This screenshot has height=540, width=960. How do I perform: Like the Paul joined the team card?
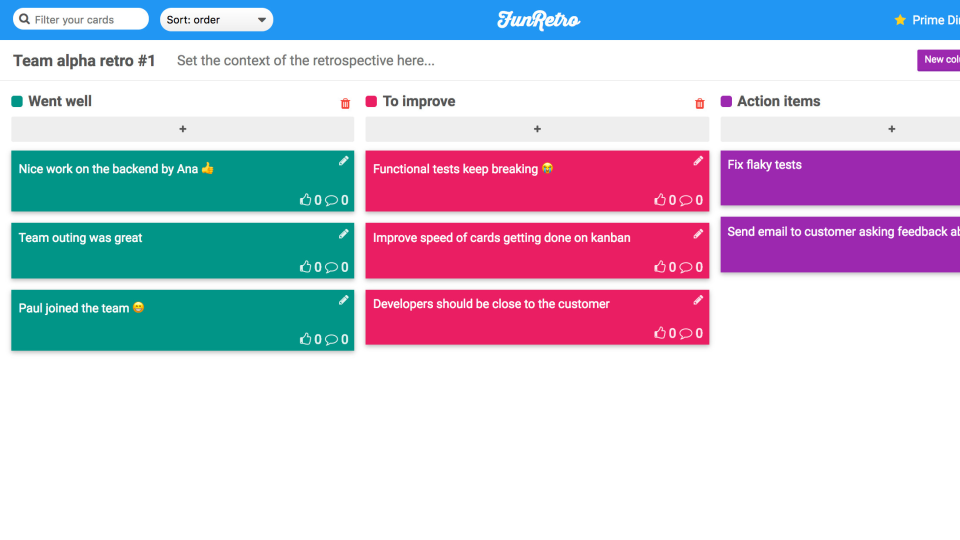(x=306, y=339)
